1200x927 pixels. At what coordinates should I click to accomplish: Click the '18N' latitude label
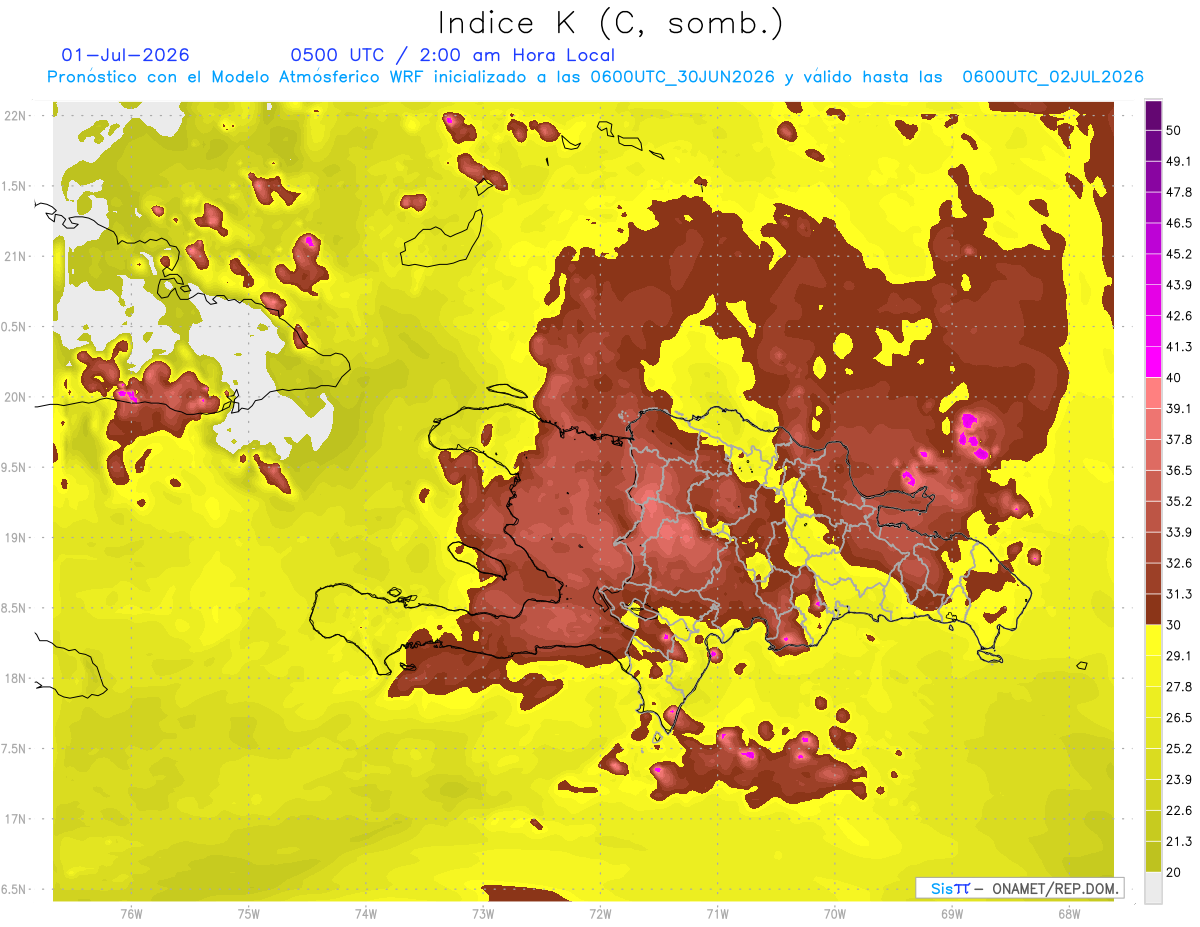pos(16,678)
